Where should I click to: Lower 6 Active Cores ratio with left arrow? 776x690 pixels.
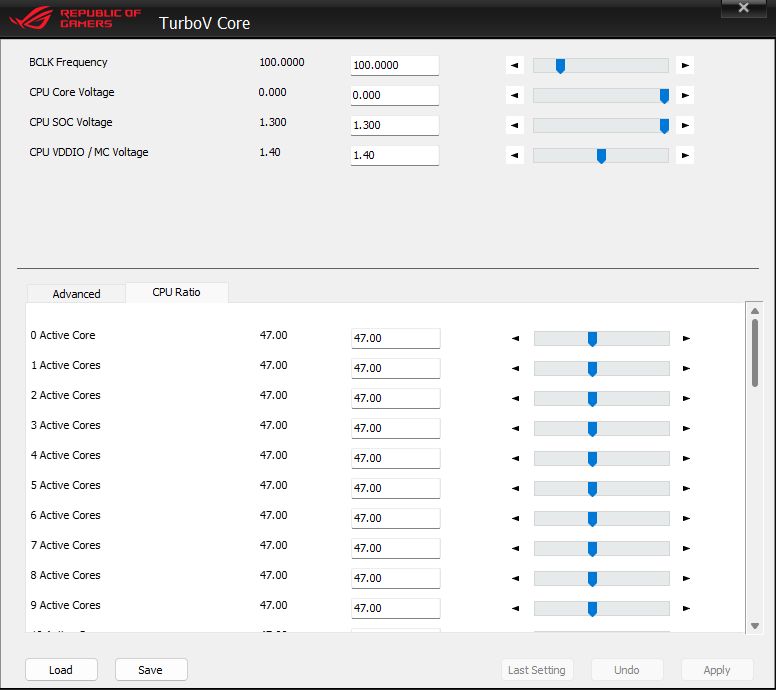(x=516, y=519)
